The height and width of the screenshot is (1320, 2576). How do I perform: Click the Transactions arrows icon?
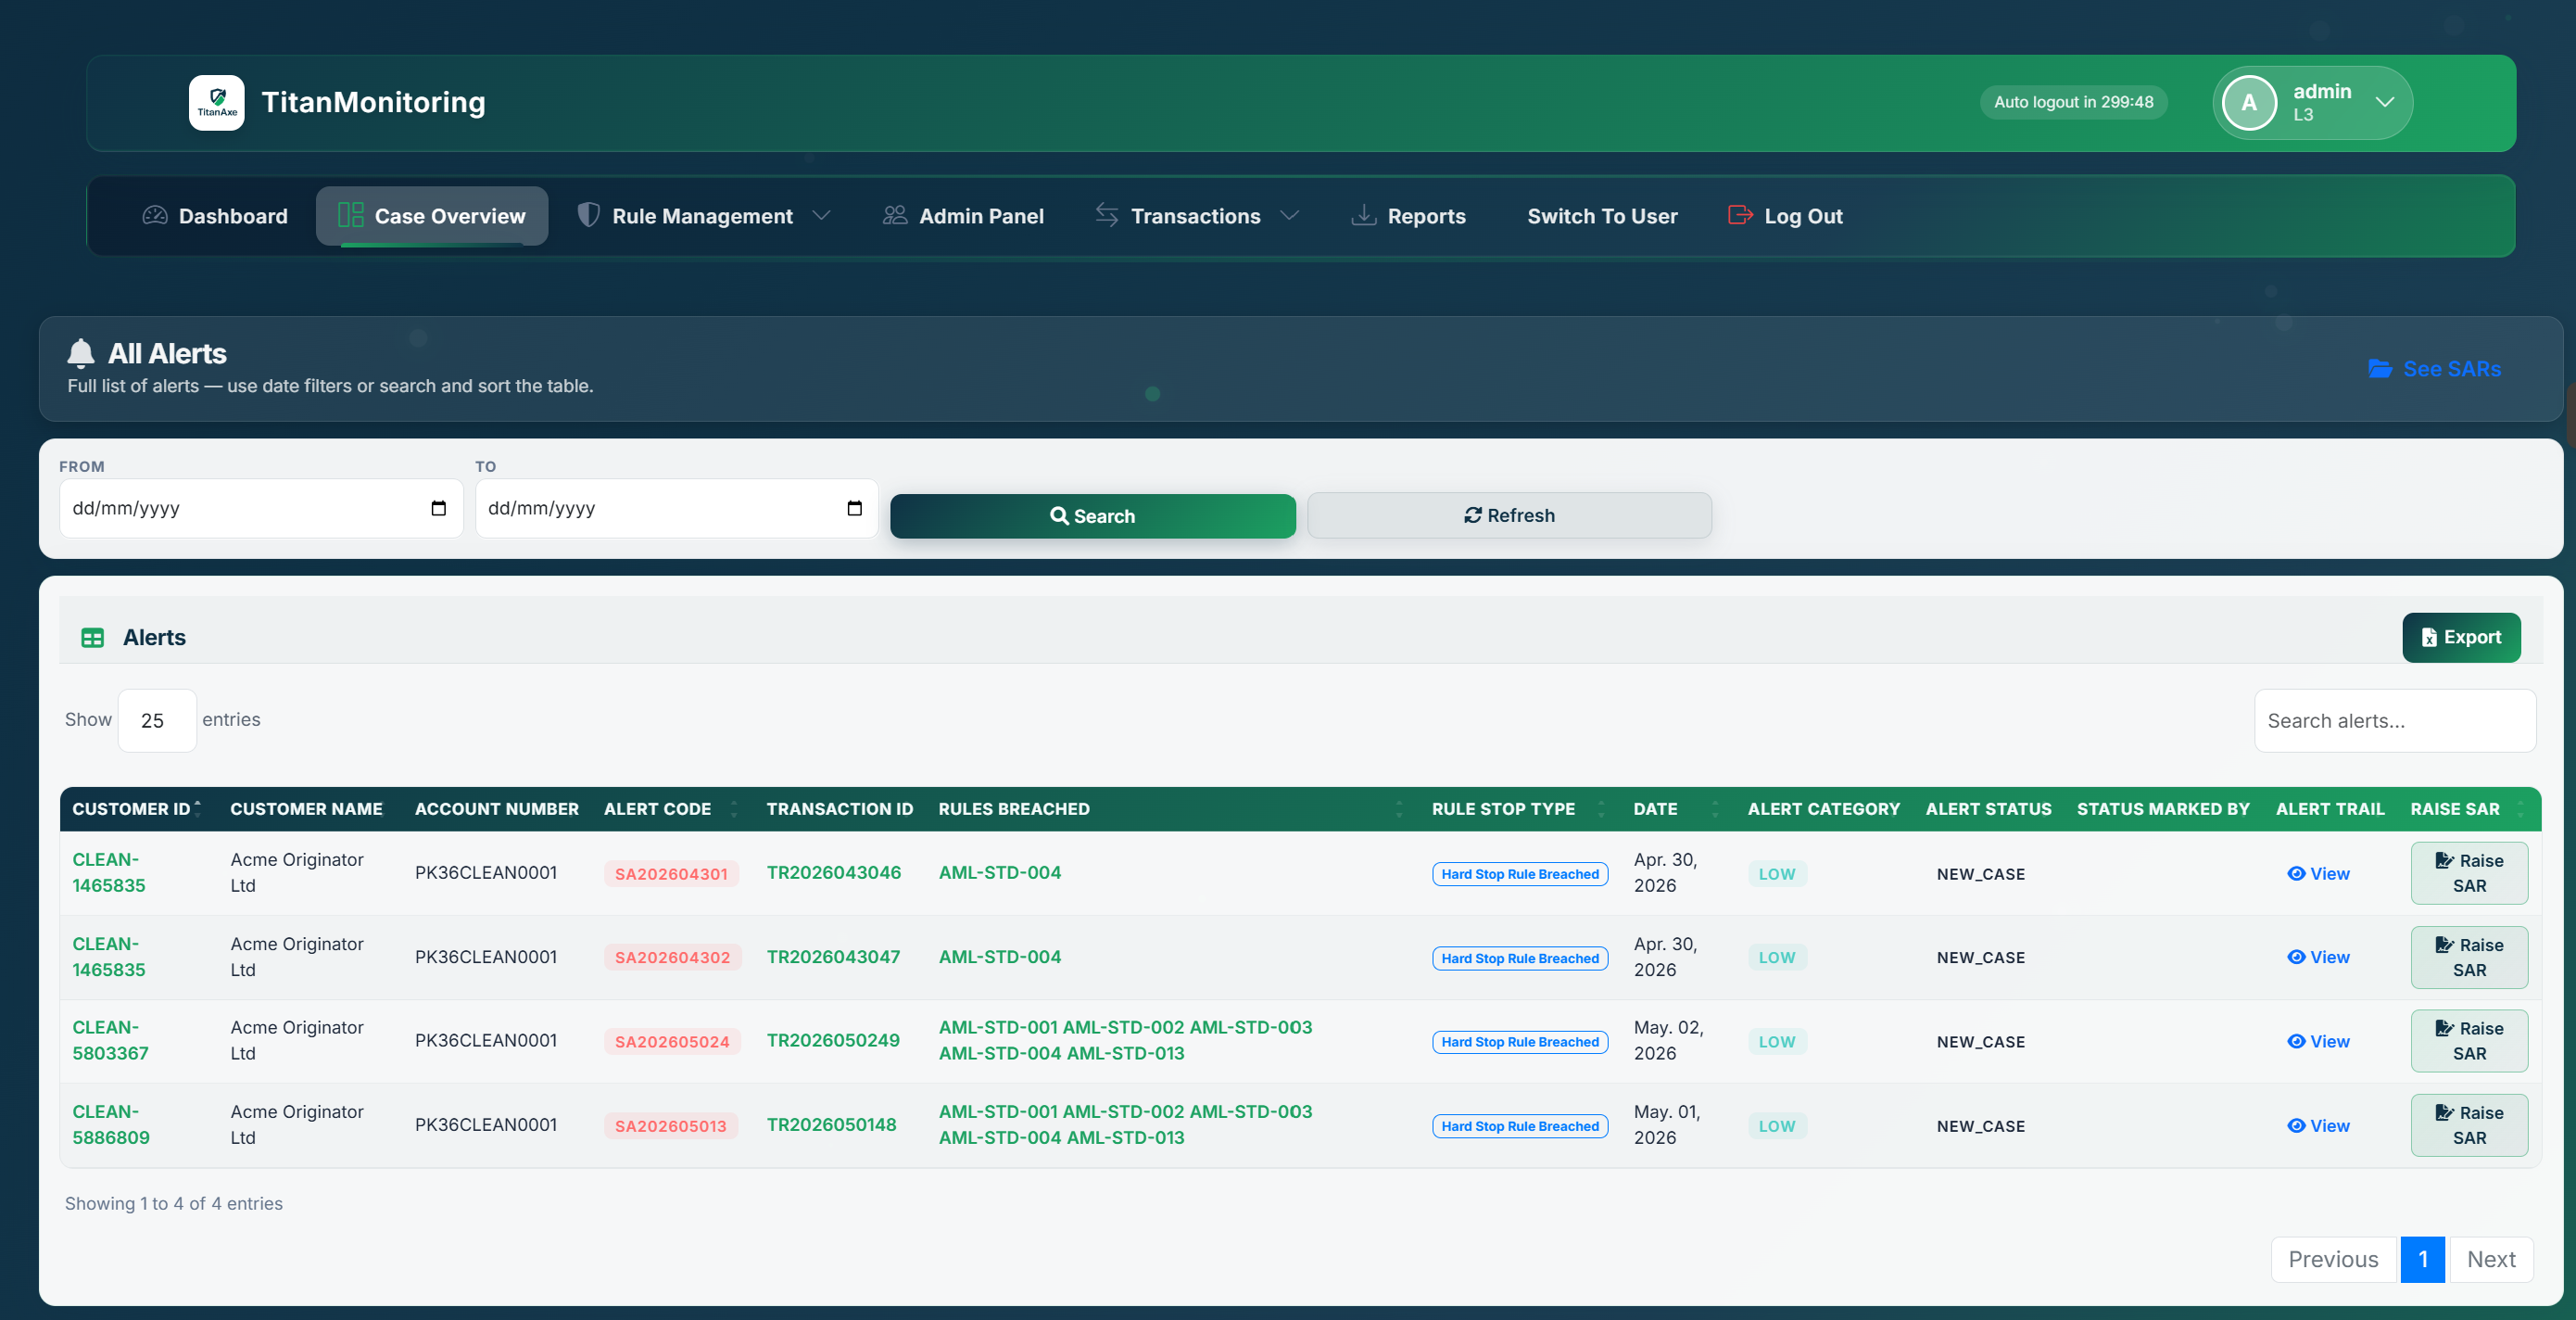pos(1107,215)
